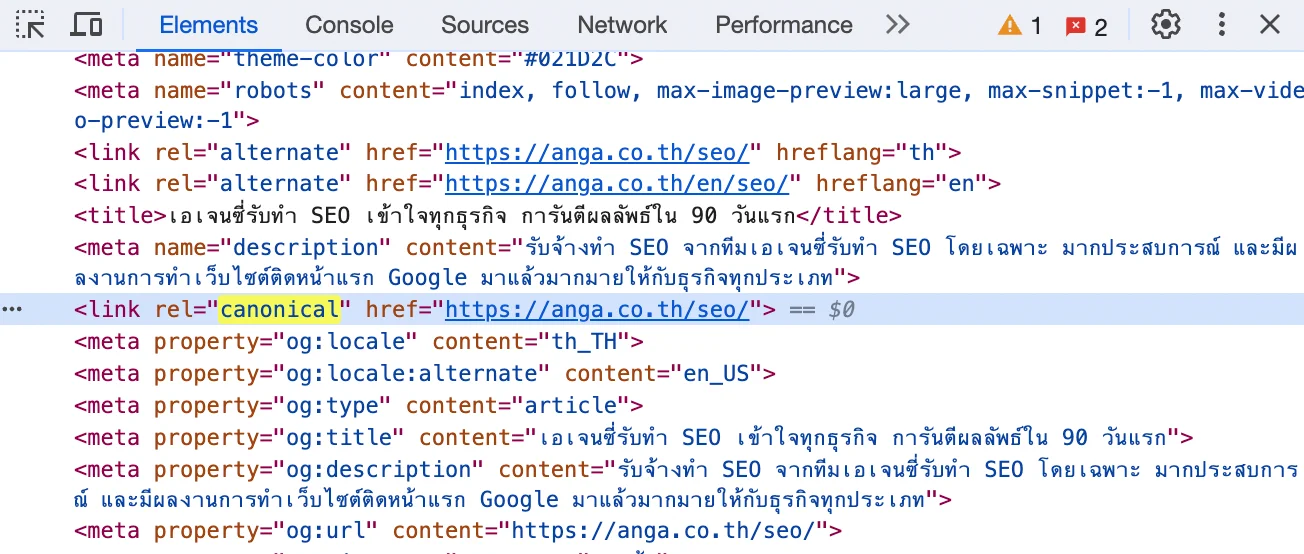1304x554 pixels.
Task: Switch to the Performance tab
Action: 784,25
